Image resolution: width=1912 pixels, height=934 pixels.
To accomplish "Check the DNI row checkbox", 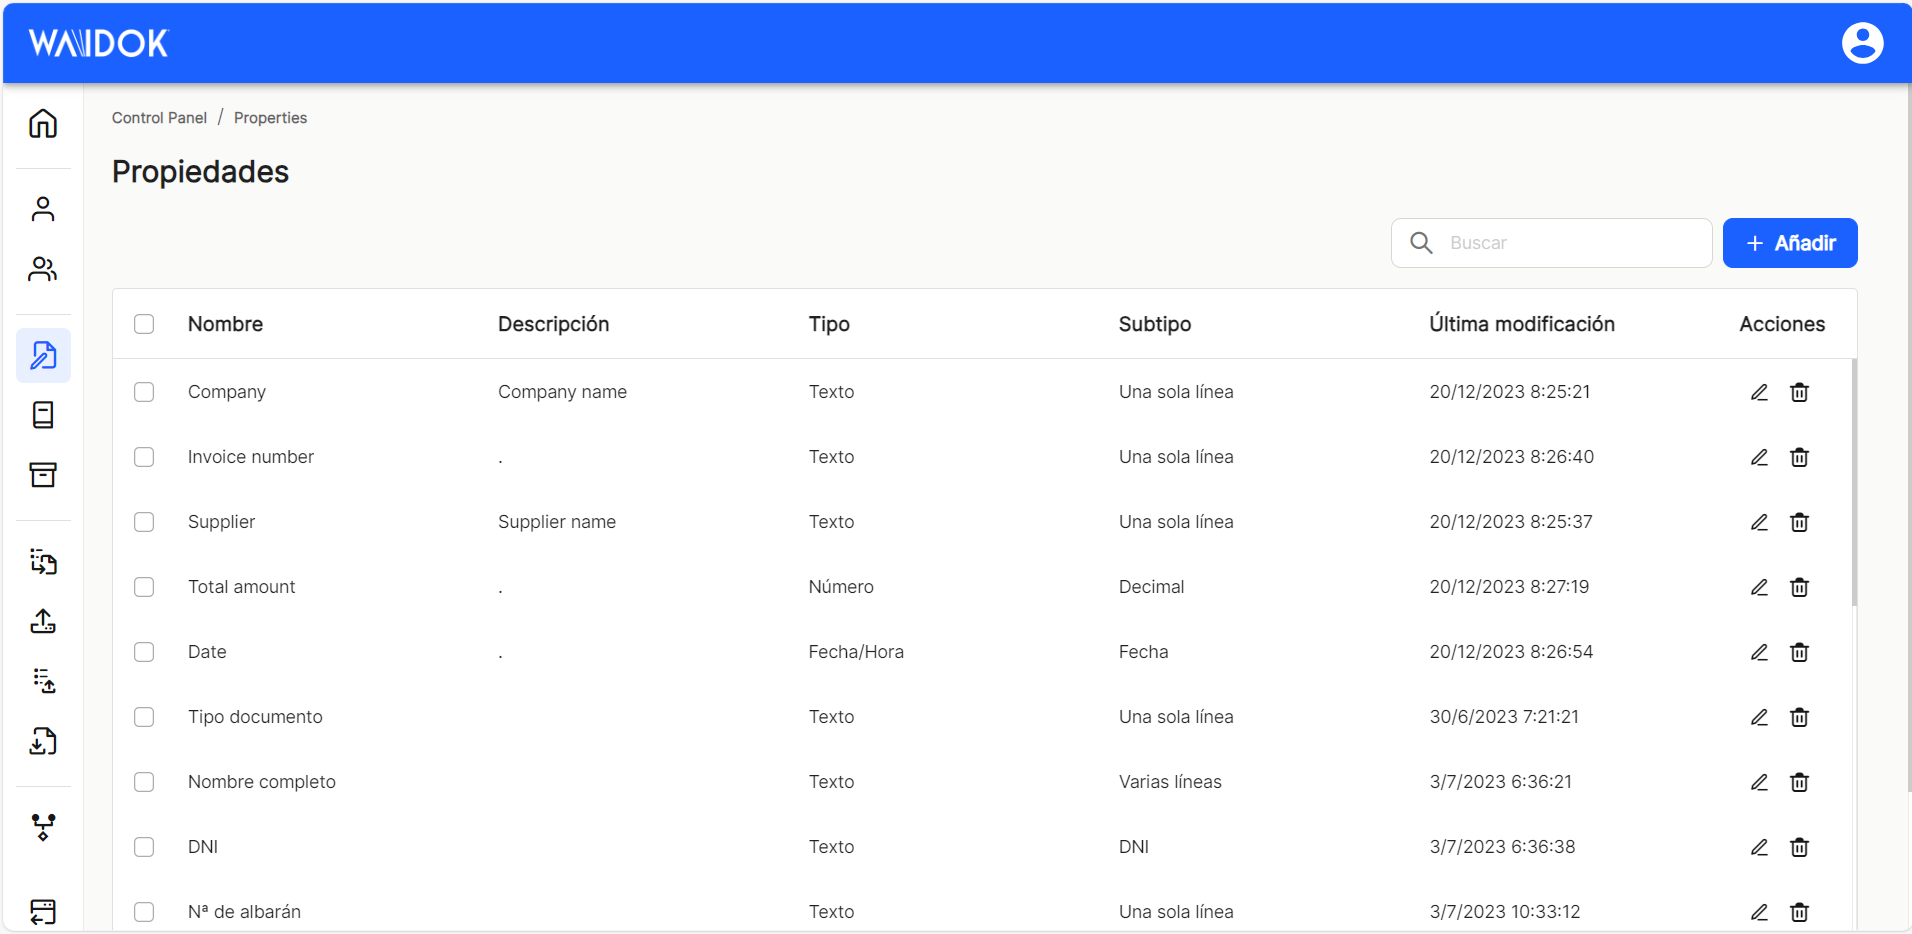I will pos(144,847).
